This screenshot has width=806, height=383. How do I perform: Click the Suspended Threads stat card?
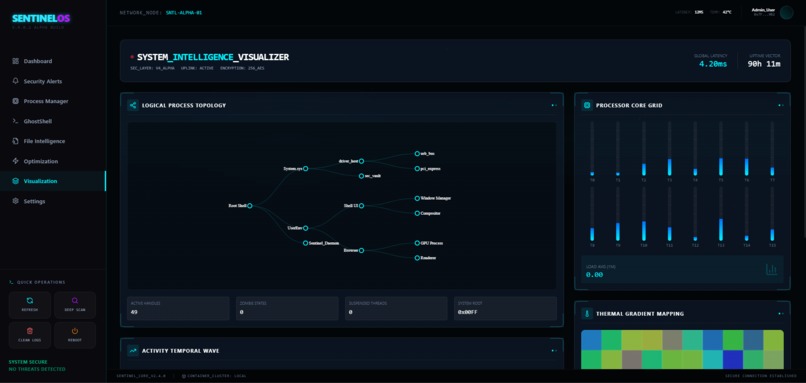coord(396,308)
